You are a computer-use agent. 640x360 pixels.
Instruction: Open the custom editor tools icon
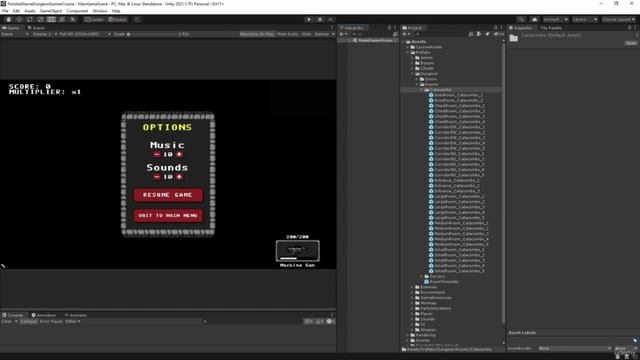coord(72,19)
